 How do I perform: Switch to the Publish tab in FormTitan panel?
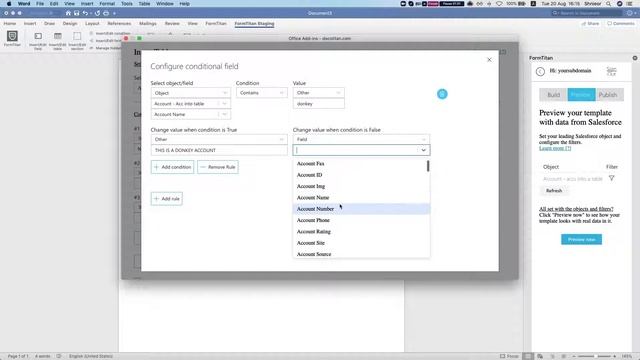coord(608,95)
